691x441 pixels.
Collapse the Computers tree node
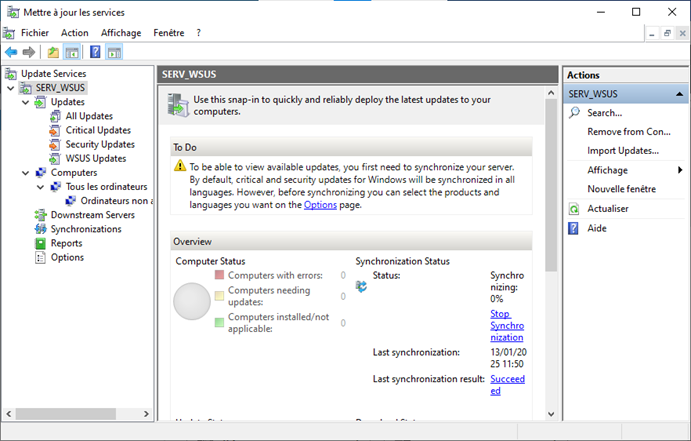point(26,173)
